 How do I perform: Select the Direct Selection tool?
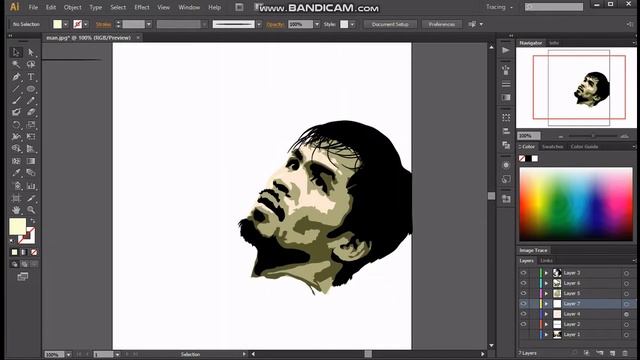point(31,52)
